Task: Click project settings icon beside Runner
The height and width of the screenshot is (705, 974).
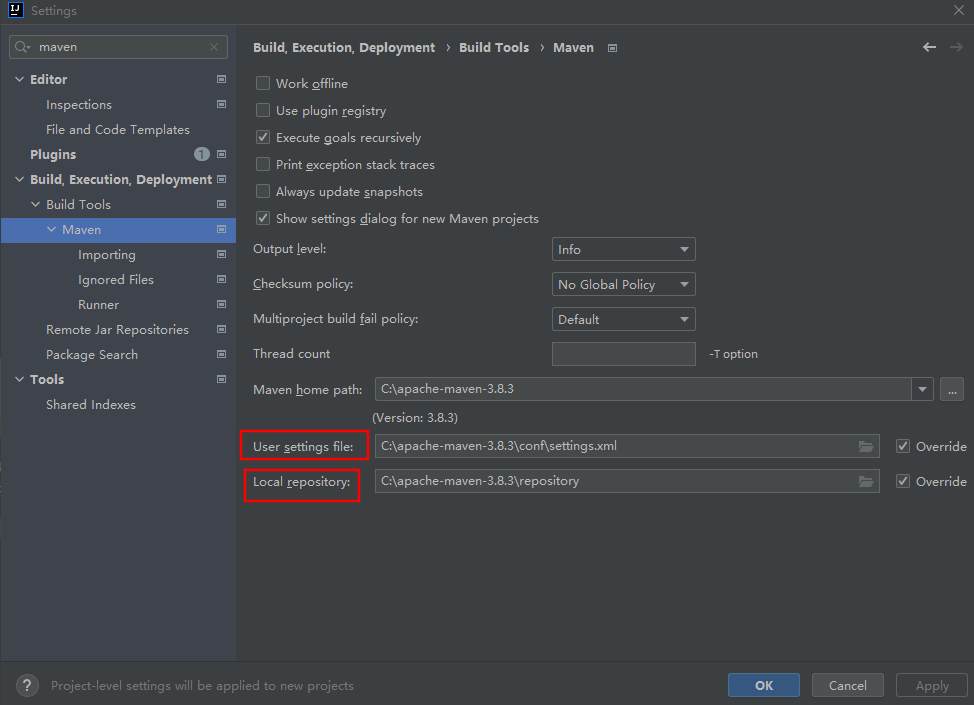Action: coord(221,304)
